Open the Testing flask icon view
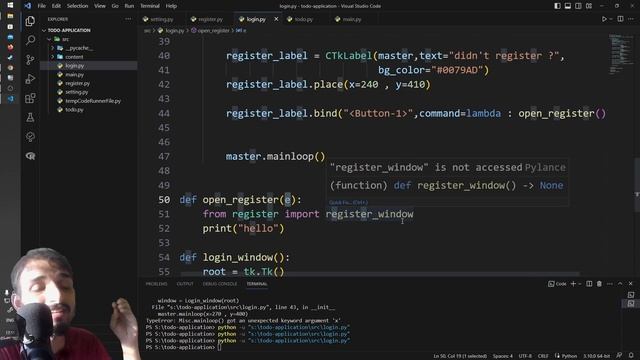Viewport: 640px width, 360px height. click(x=30, y=118)
